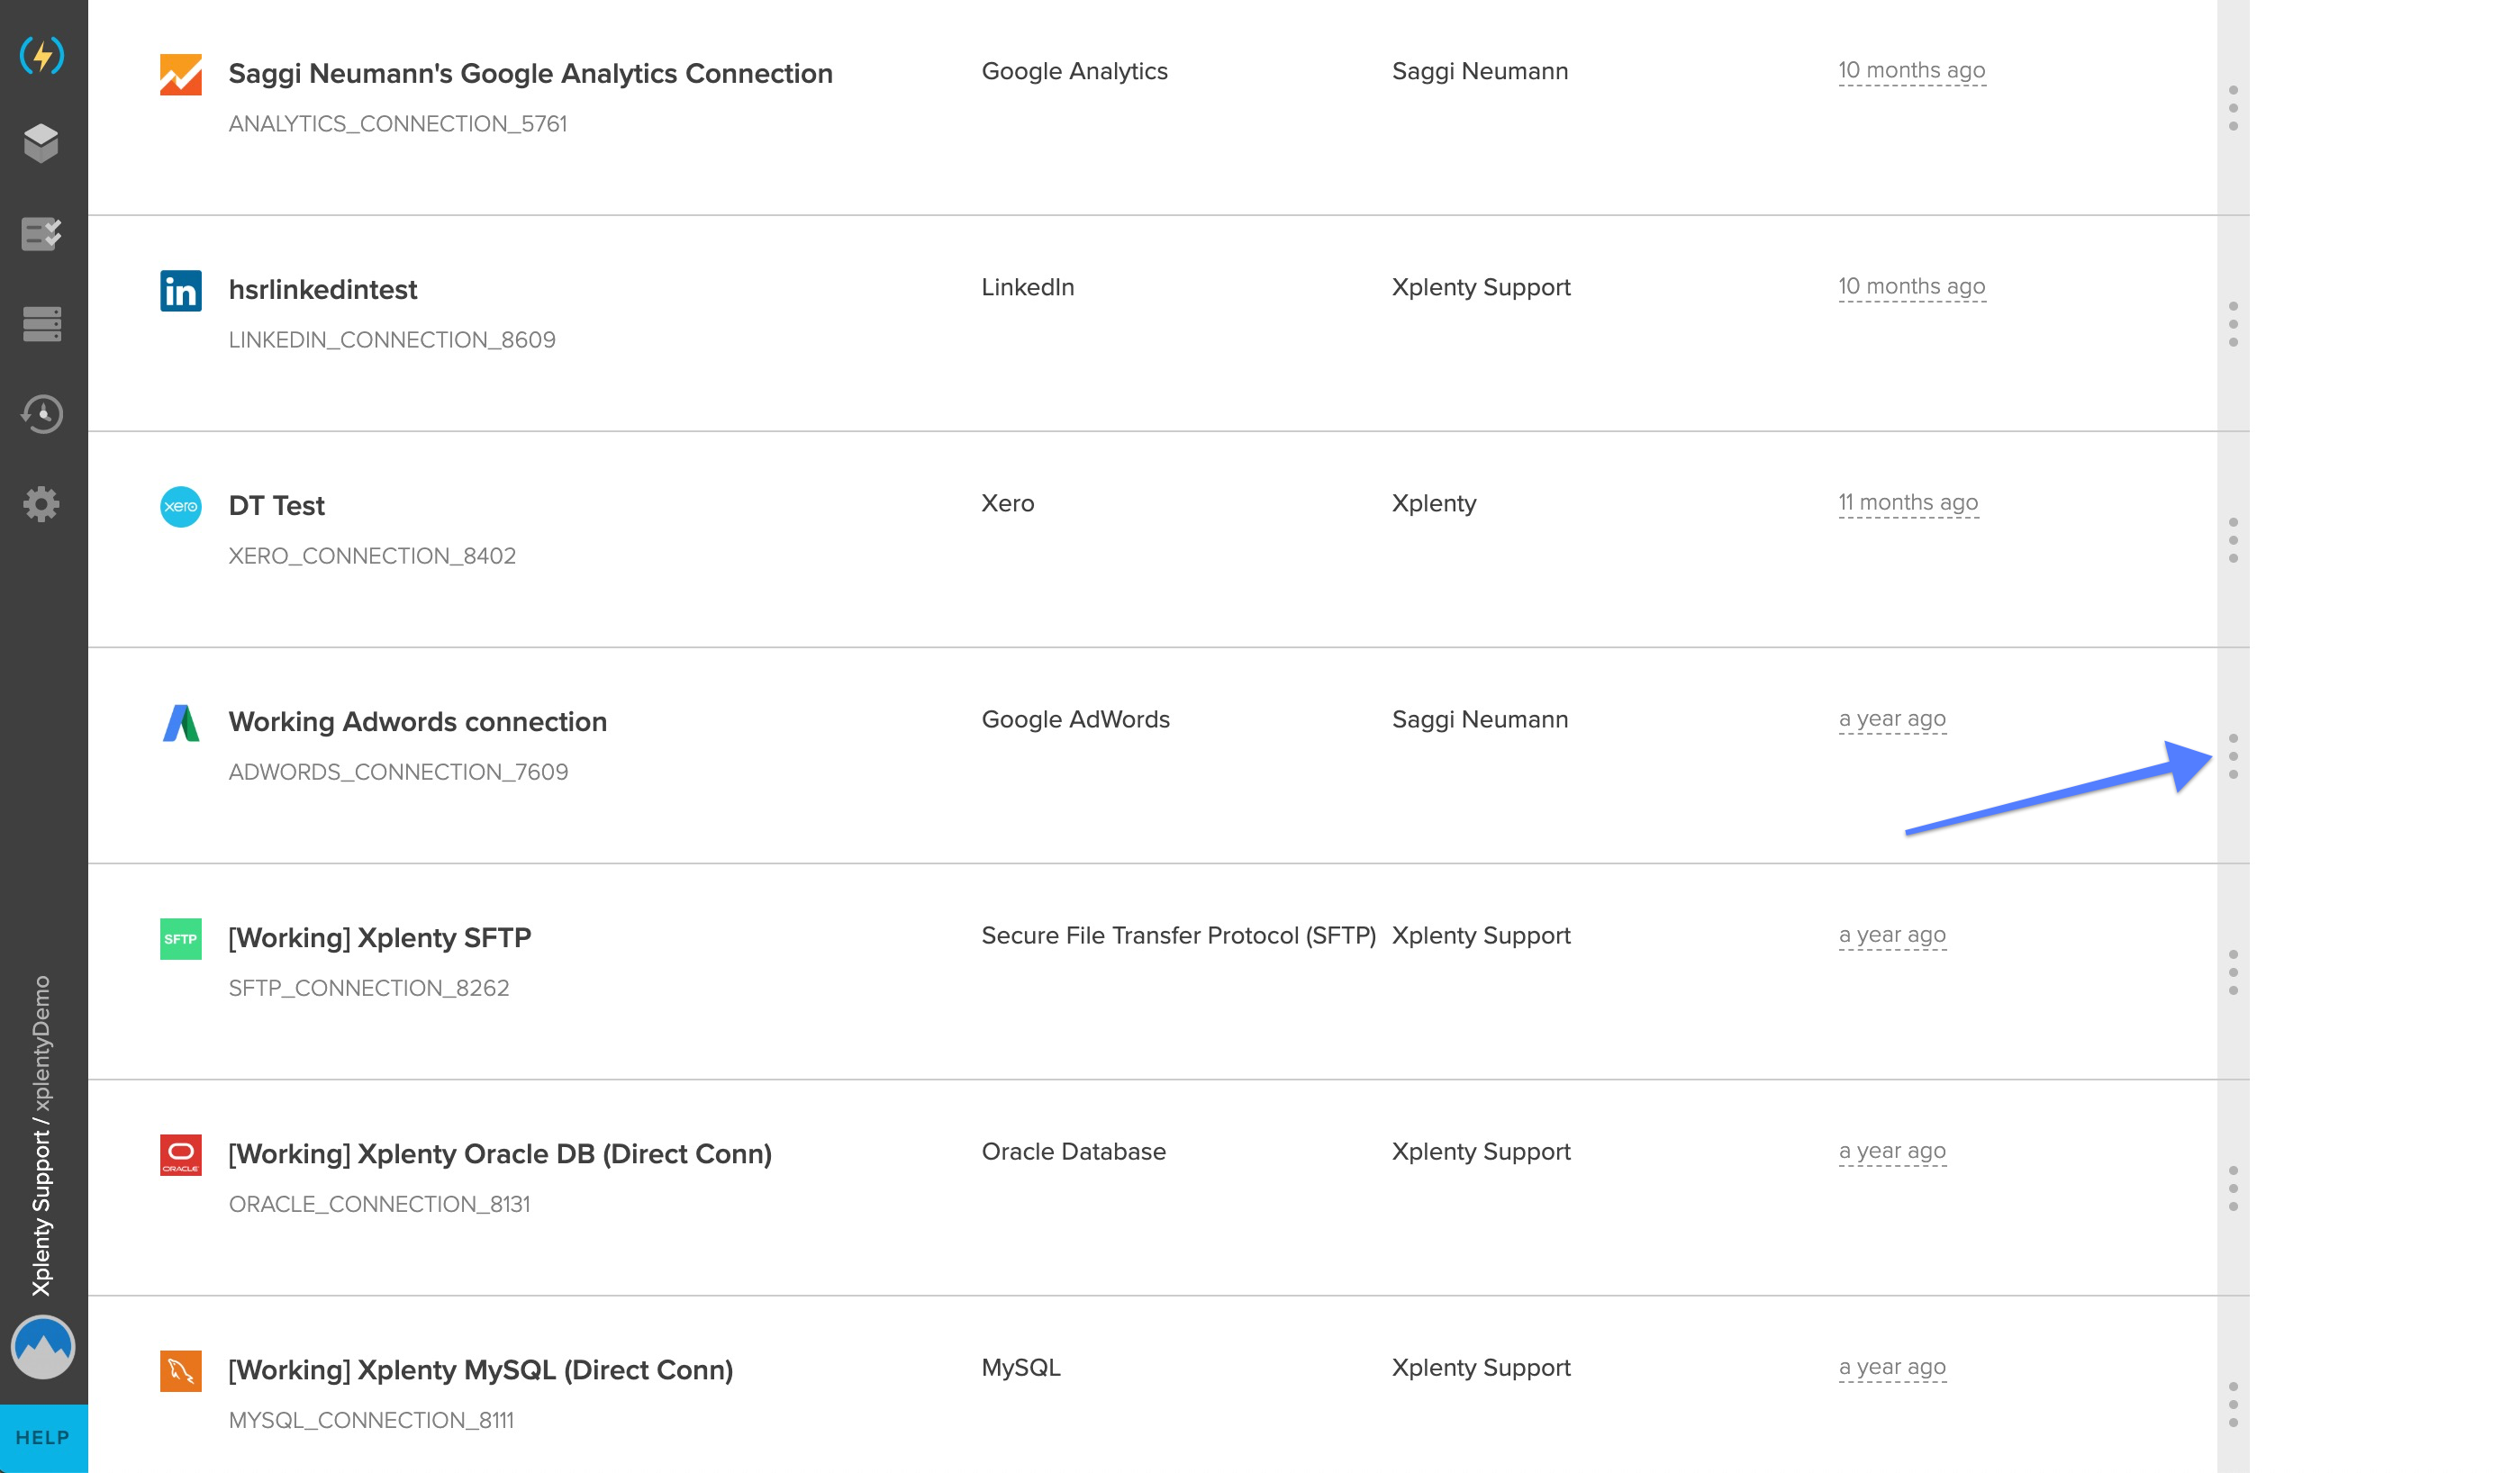Viewport: 2520px width, 1473px height.
Task: Click the '11 months ago' timestamp for DT Test
Action: (x=1907, y=502)
